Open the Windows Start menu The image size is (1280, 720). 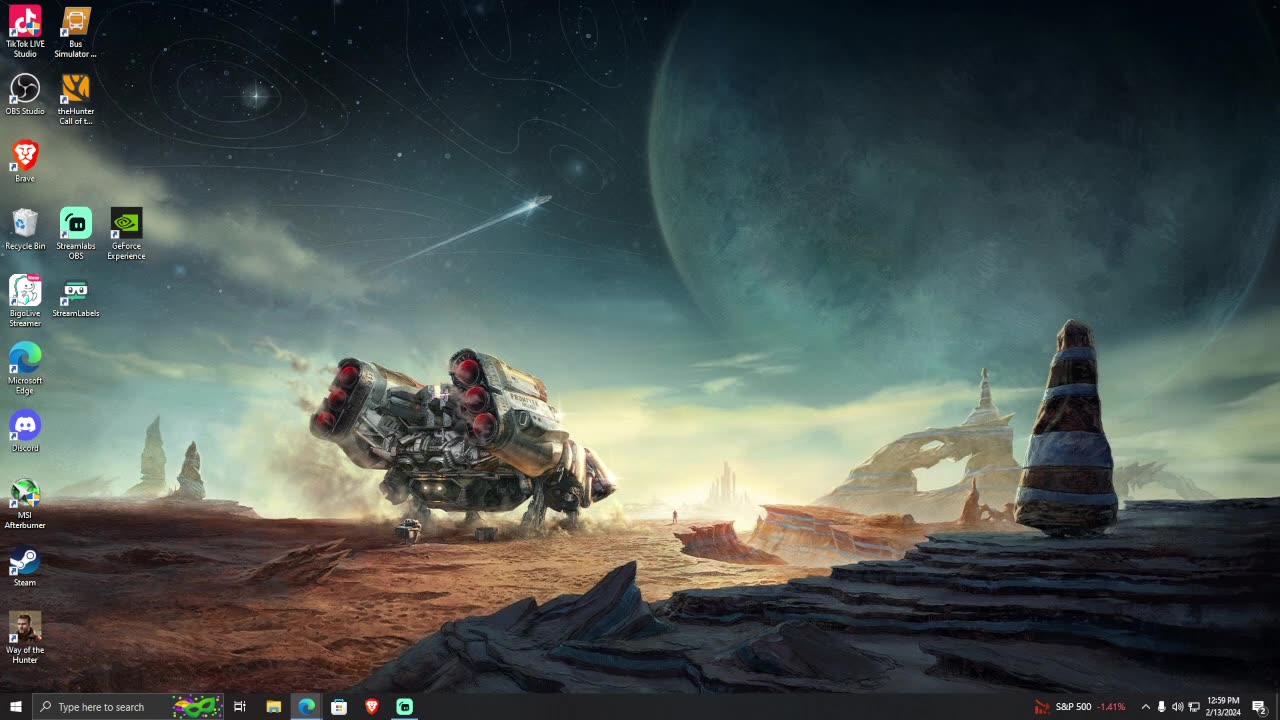click(x=15, y=707)
